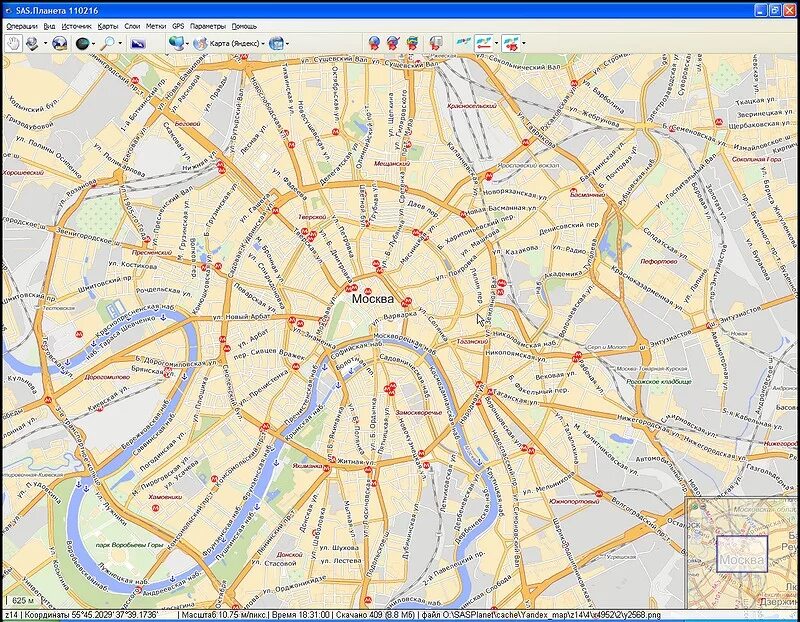Click the Масштаб 10.75 м/пикс. status entry
Image resolution: width=800 pixels, height=622 pixels.
tap(224, 615)
